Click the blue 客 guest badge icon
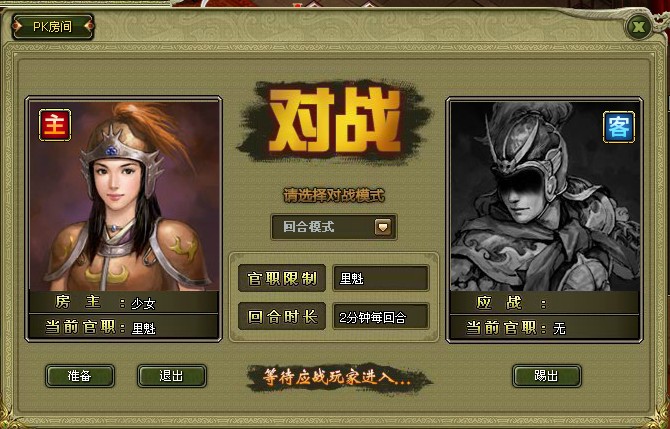 pos(619,127)
